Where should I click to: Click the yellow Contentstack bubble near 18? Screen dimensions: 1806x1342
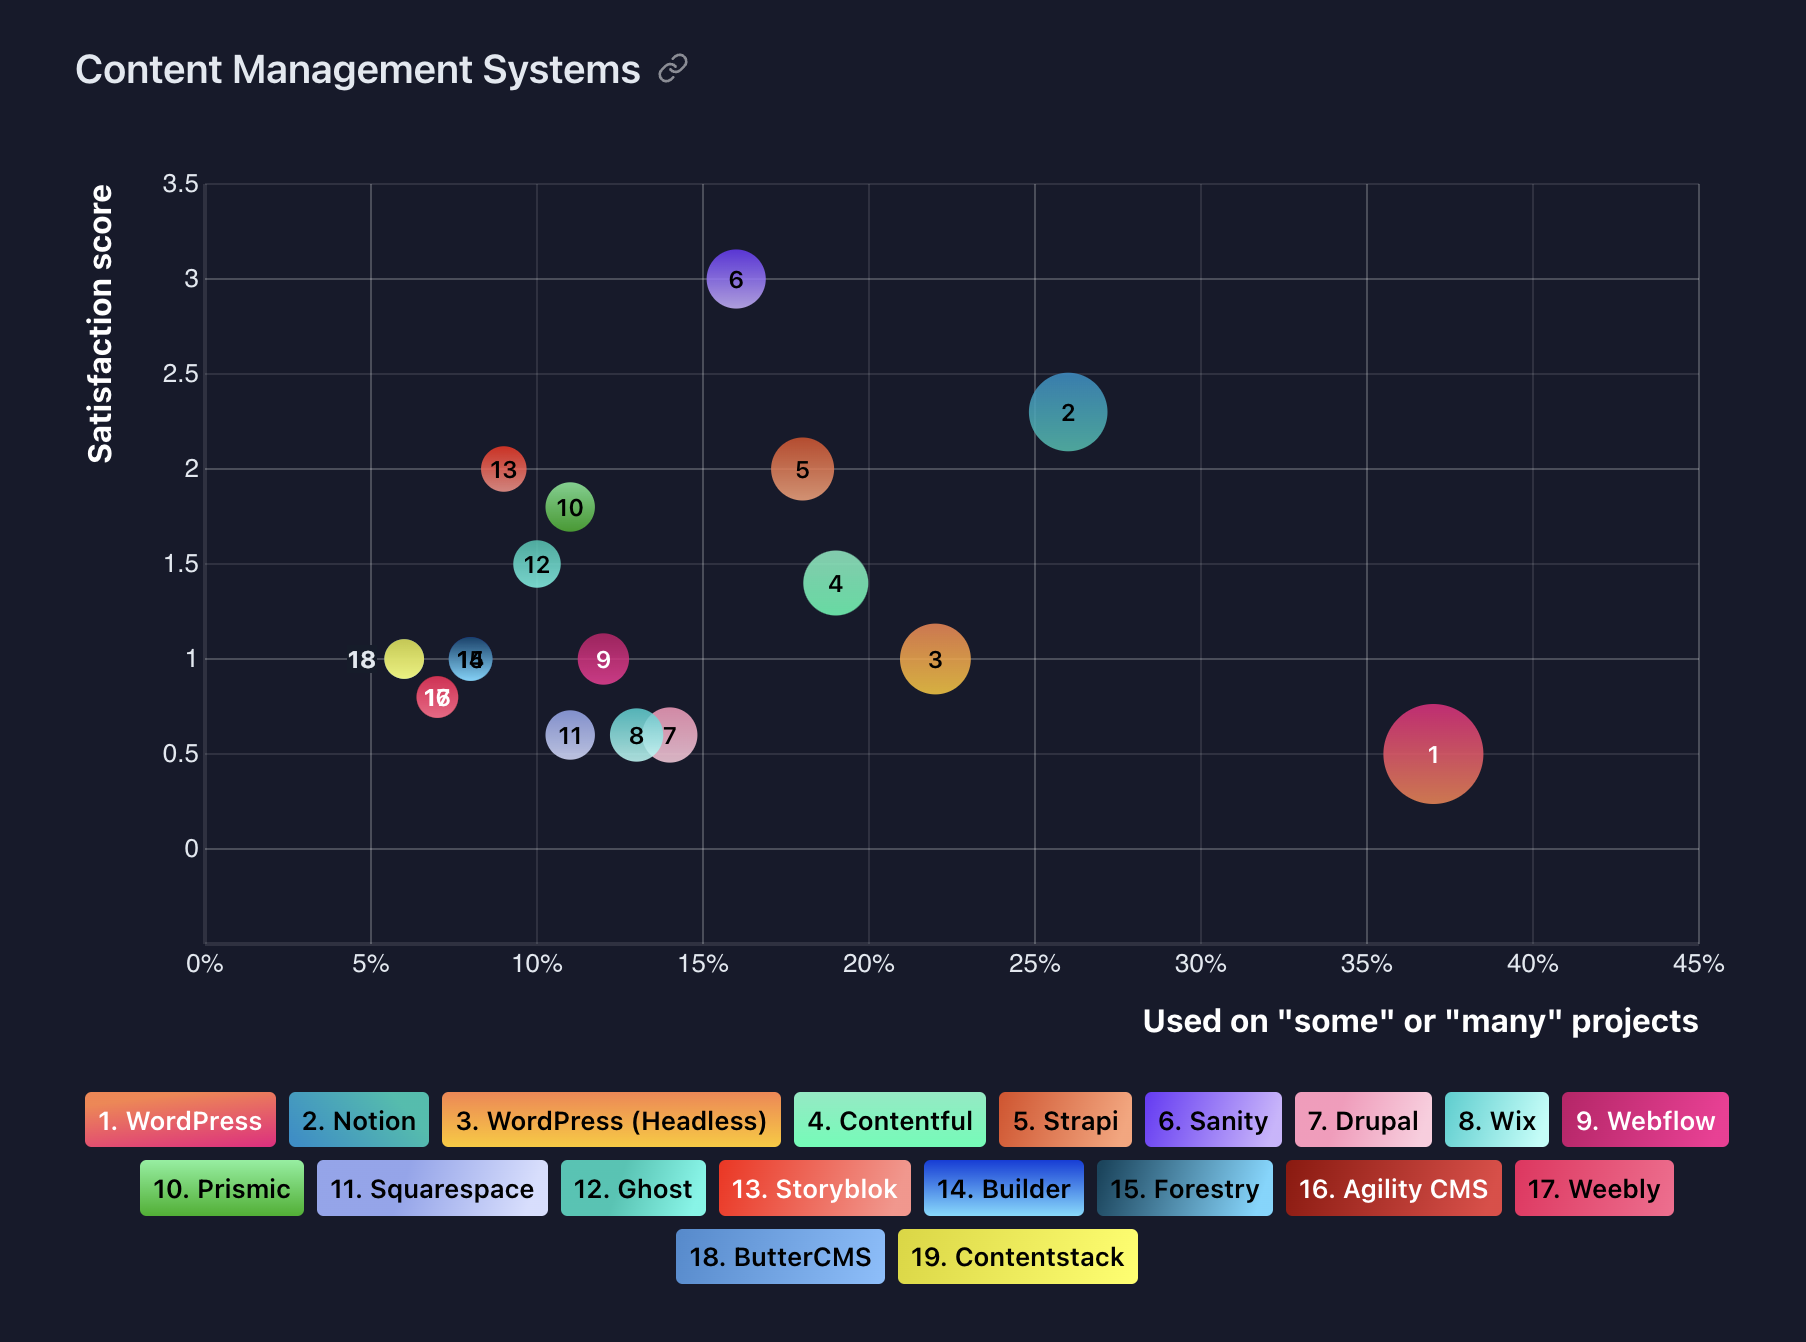[404, 659]
